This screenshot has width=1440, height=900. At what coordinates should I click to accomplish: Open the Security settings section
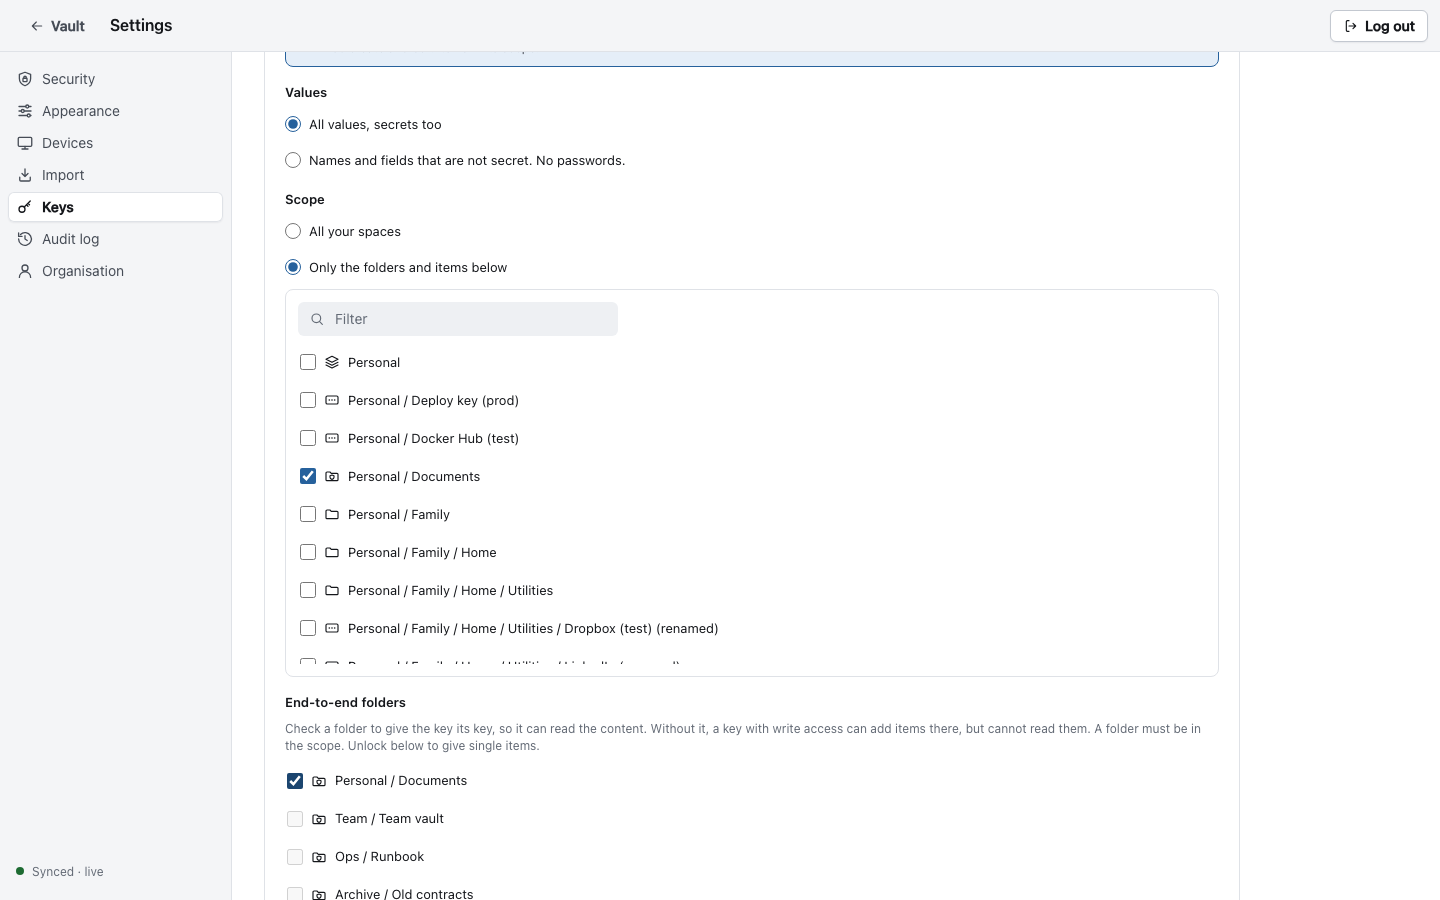click(115, 79)
